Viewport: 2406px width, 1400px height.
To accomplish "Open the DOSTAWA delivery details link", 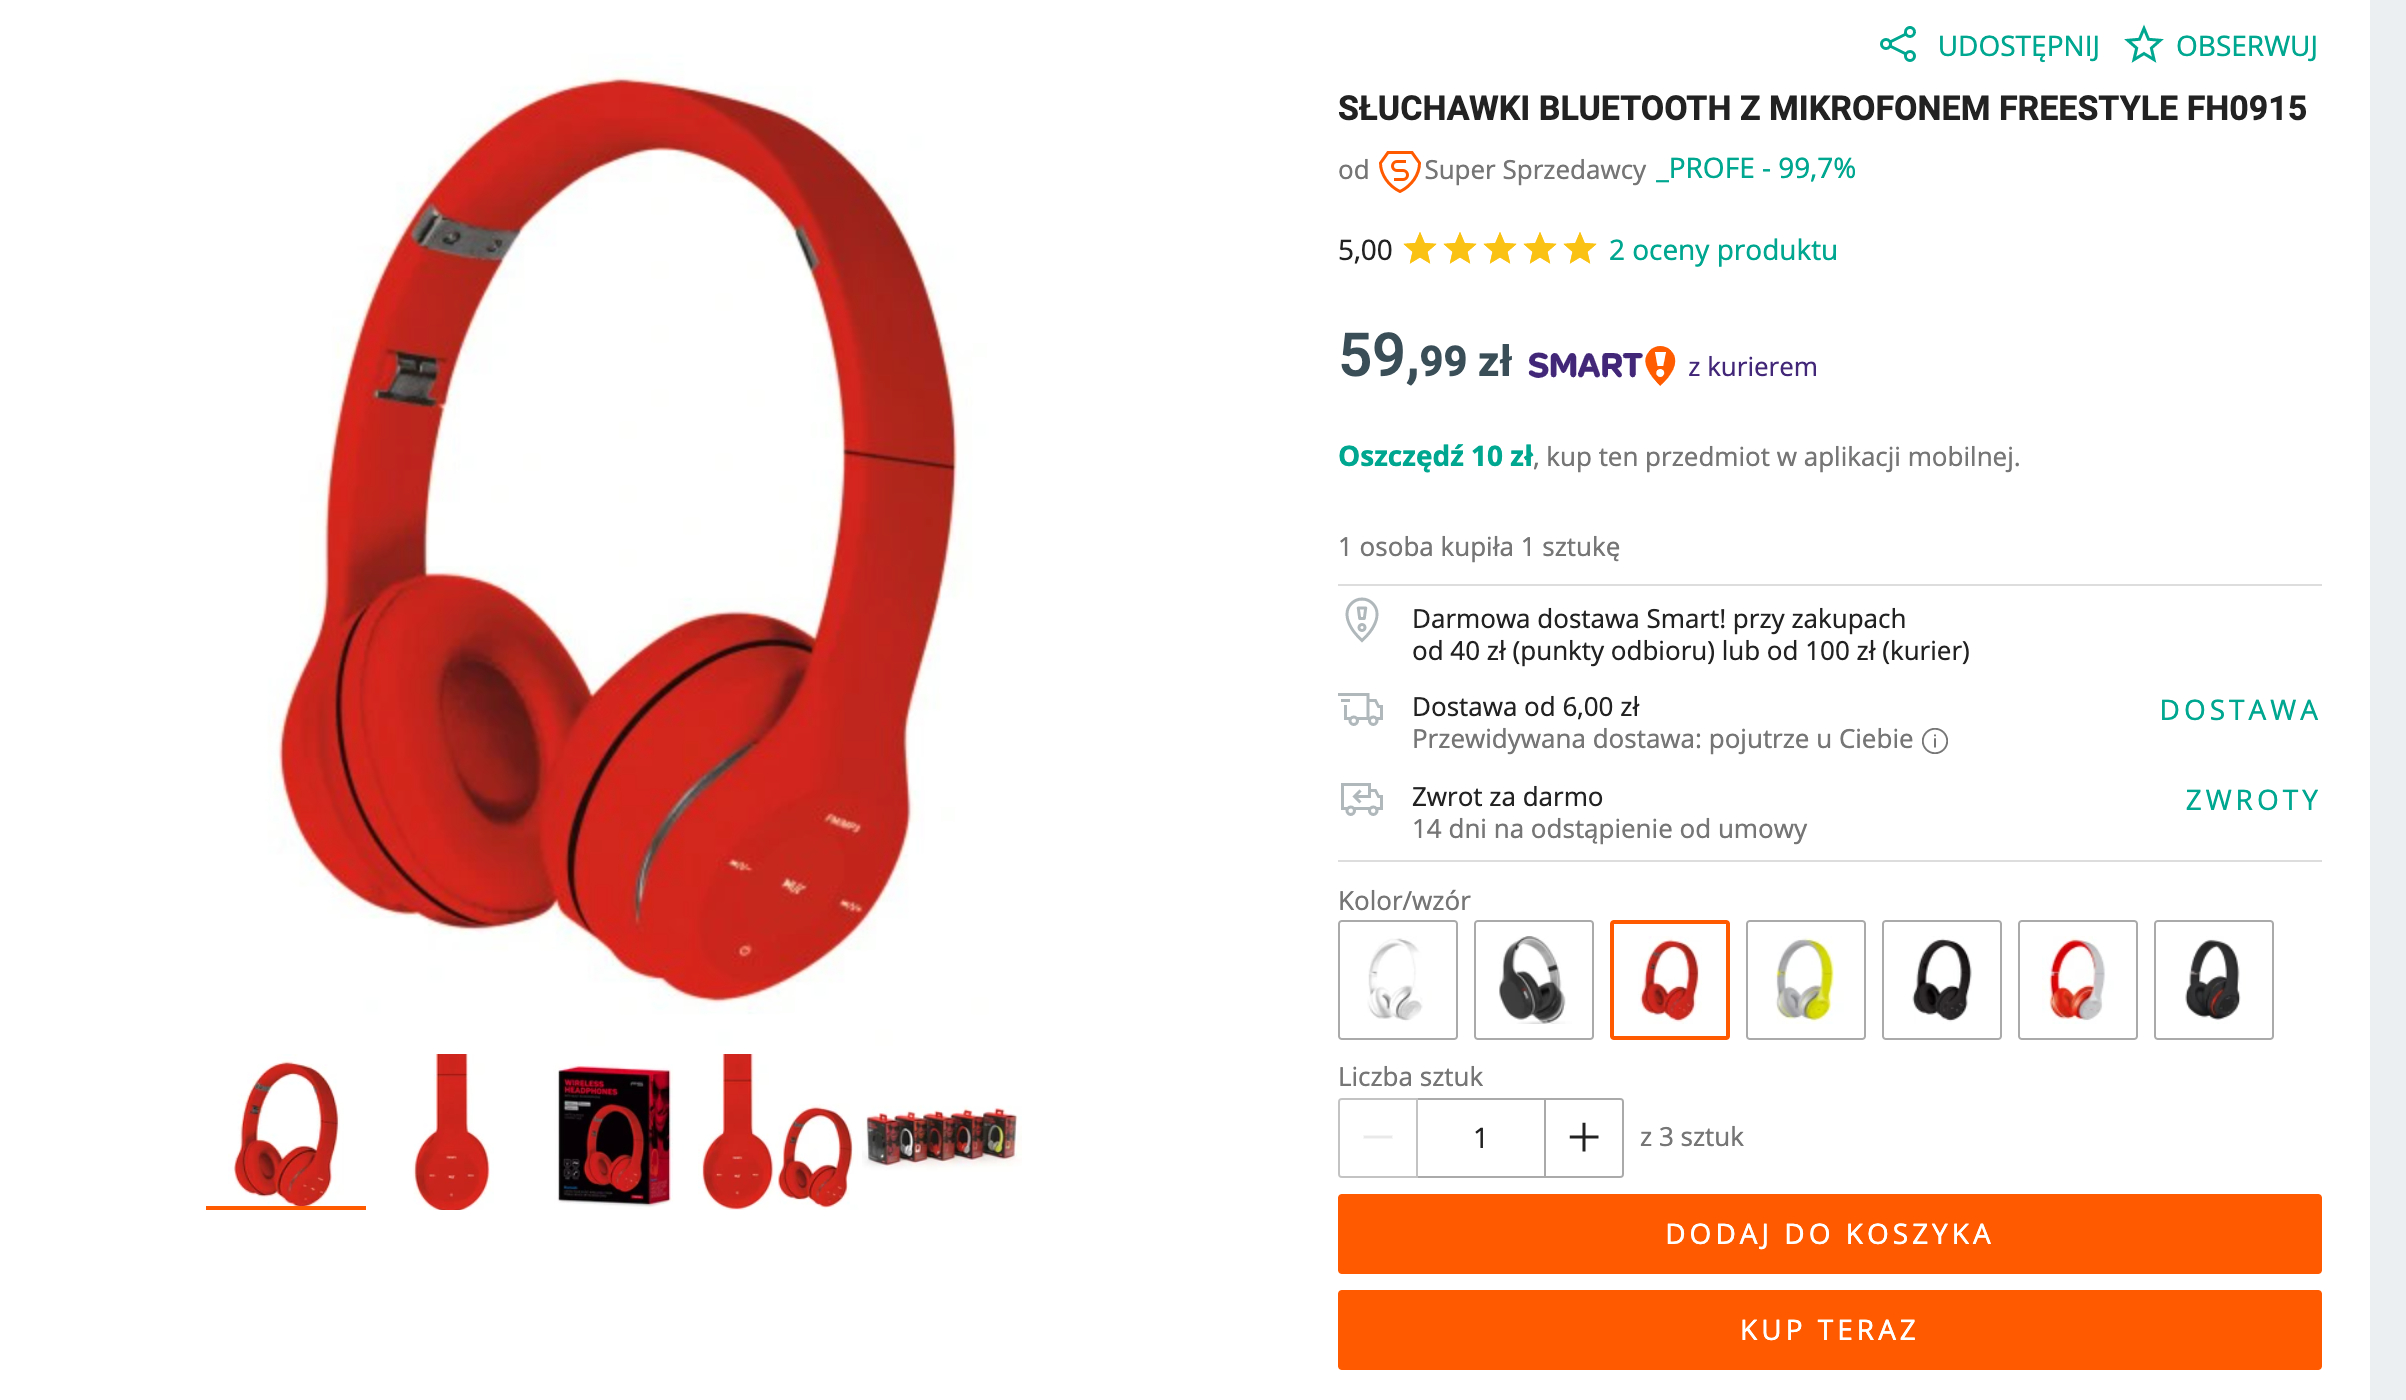I will coord(2239,710).
